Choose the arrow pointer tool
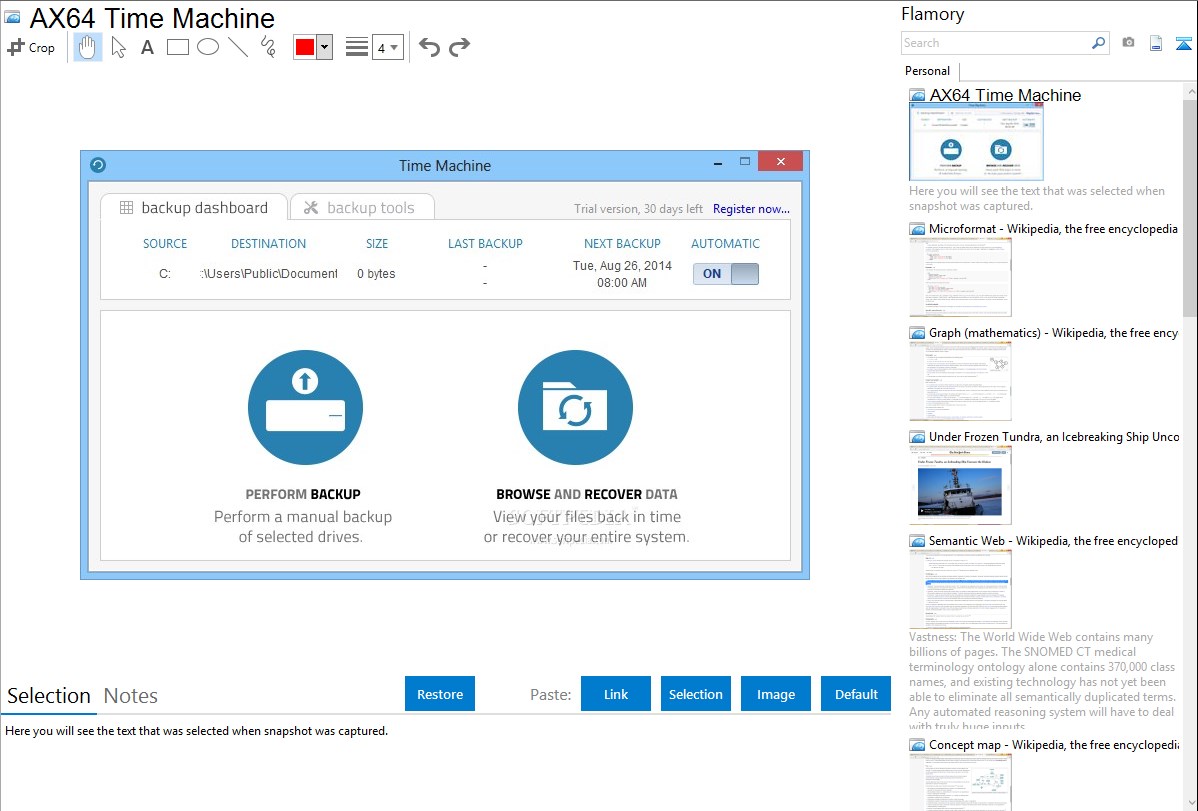The height and width of the screenshot is (811, 1198). (118, 47)
